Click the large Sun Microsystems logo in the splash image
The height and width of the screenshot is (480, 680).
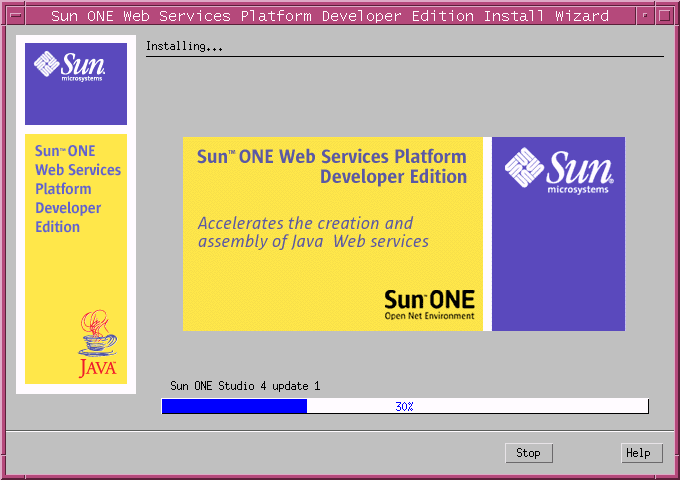pos(559,171)
